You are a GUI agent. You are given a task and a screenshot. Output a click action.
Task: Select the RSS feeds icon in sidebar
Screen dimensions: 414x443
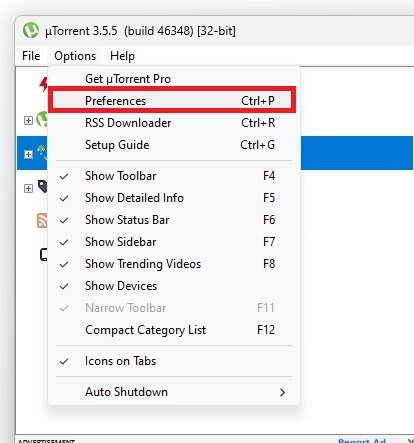pos(42,220)
